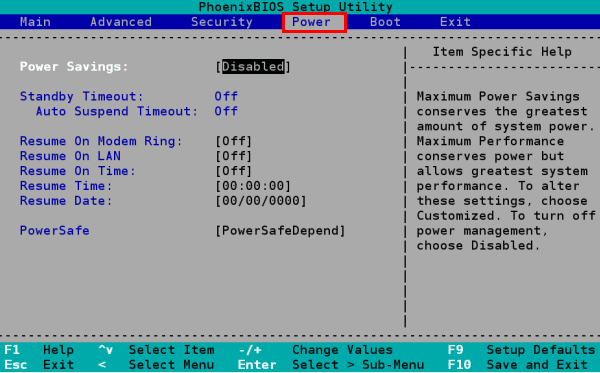600x373 pixels.
Task: Click the Resume Date label
Action: 66,201
